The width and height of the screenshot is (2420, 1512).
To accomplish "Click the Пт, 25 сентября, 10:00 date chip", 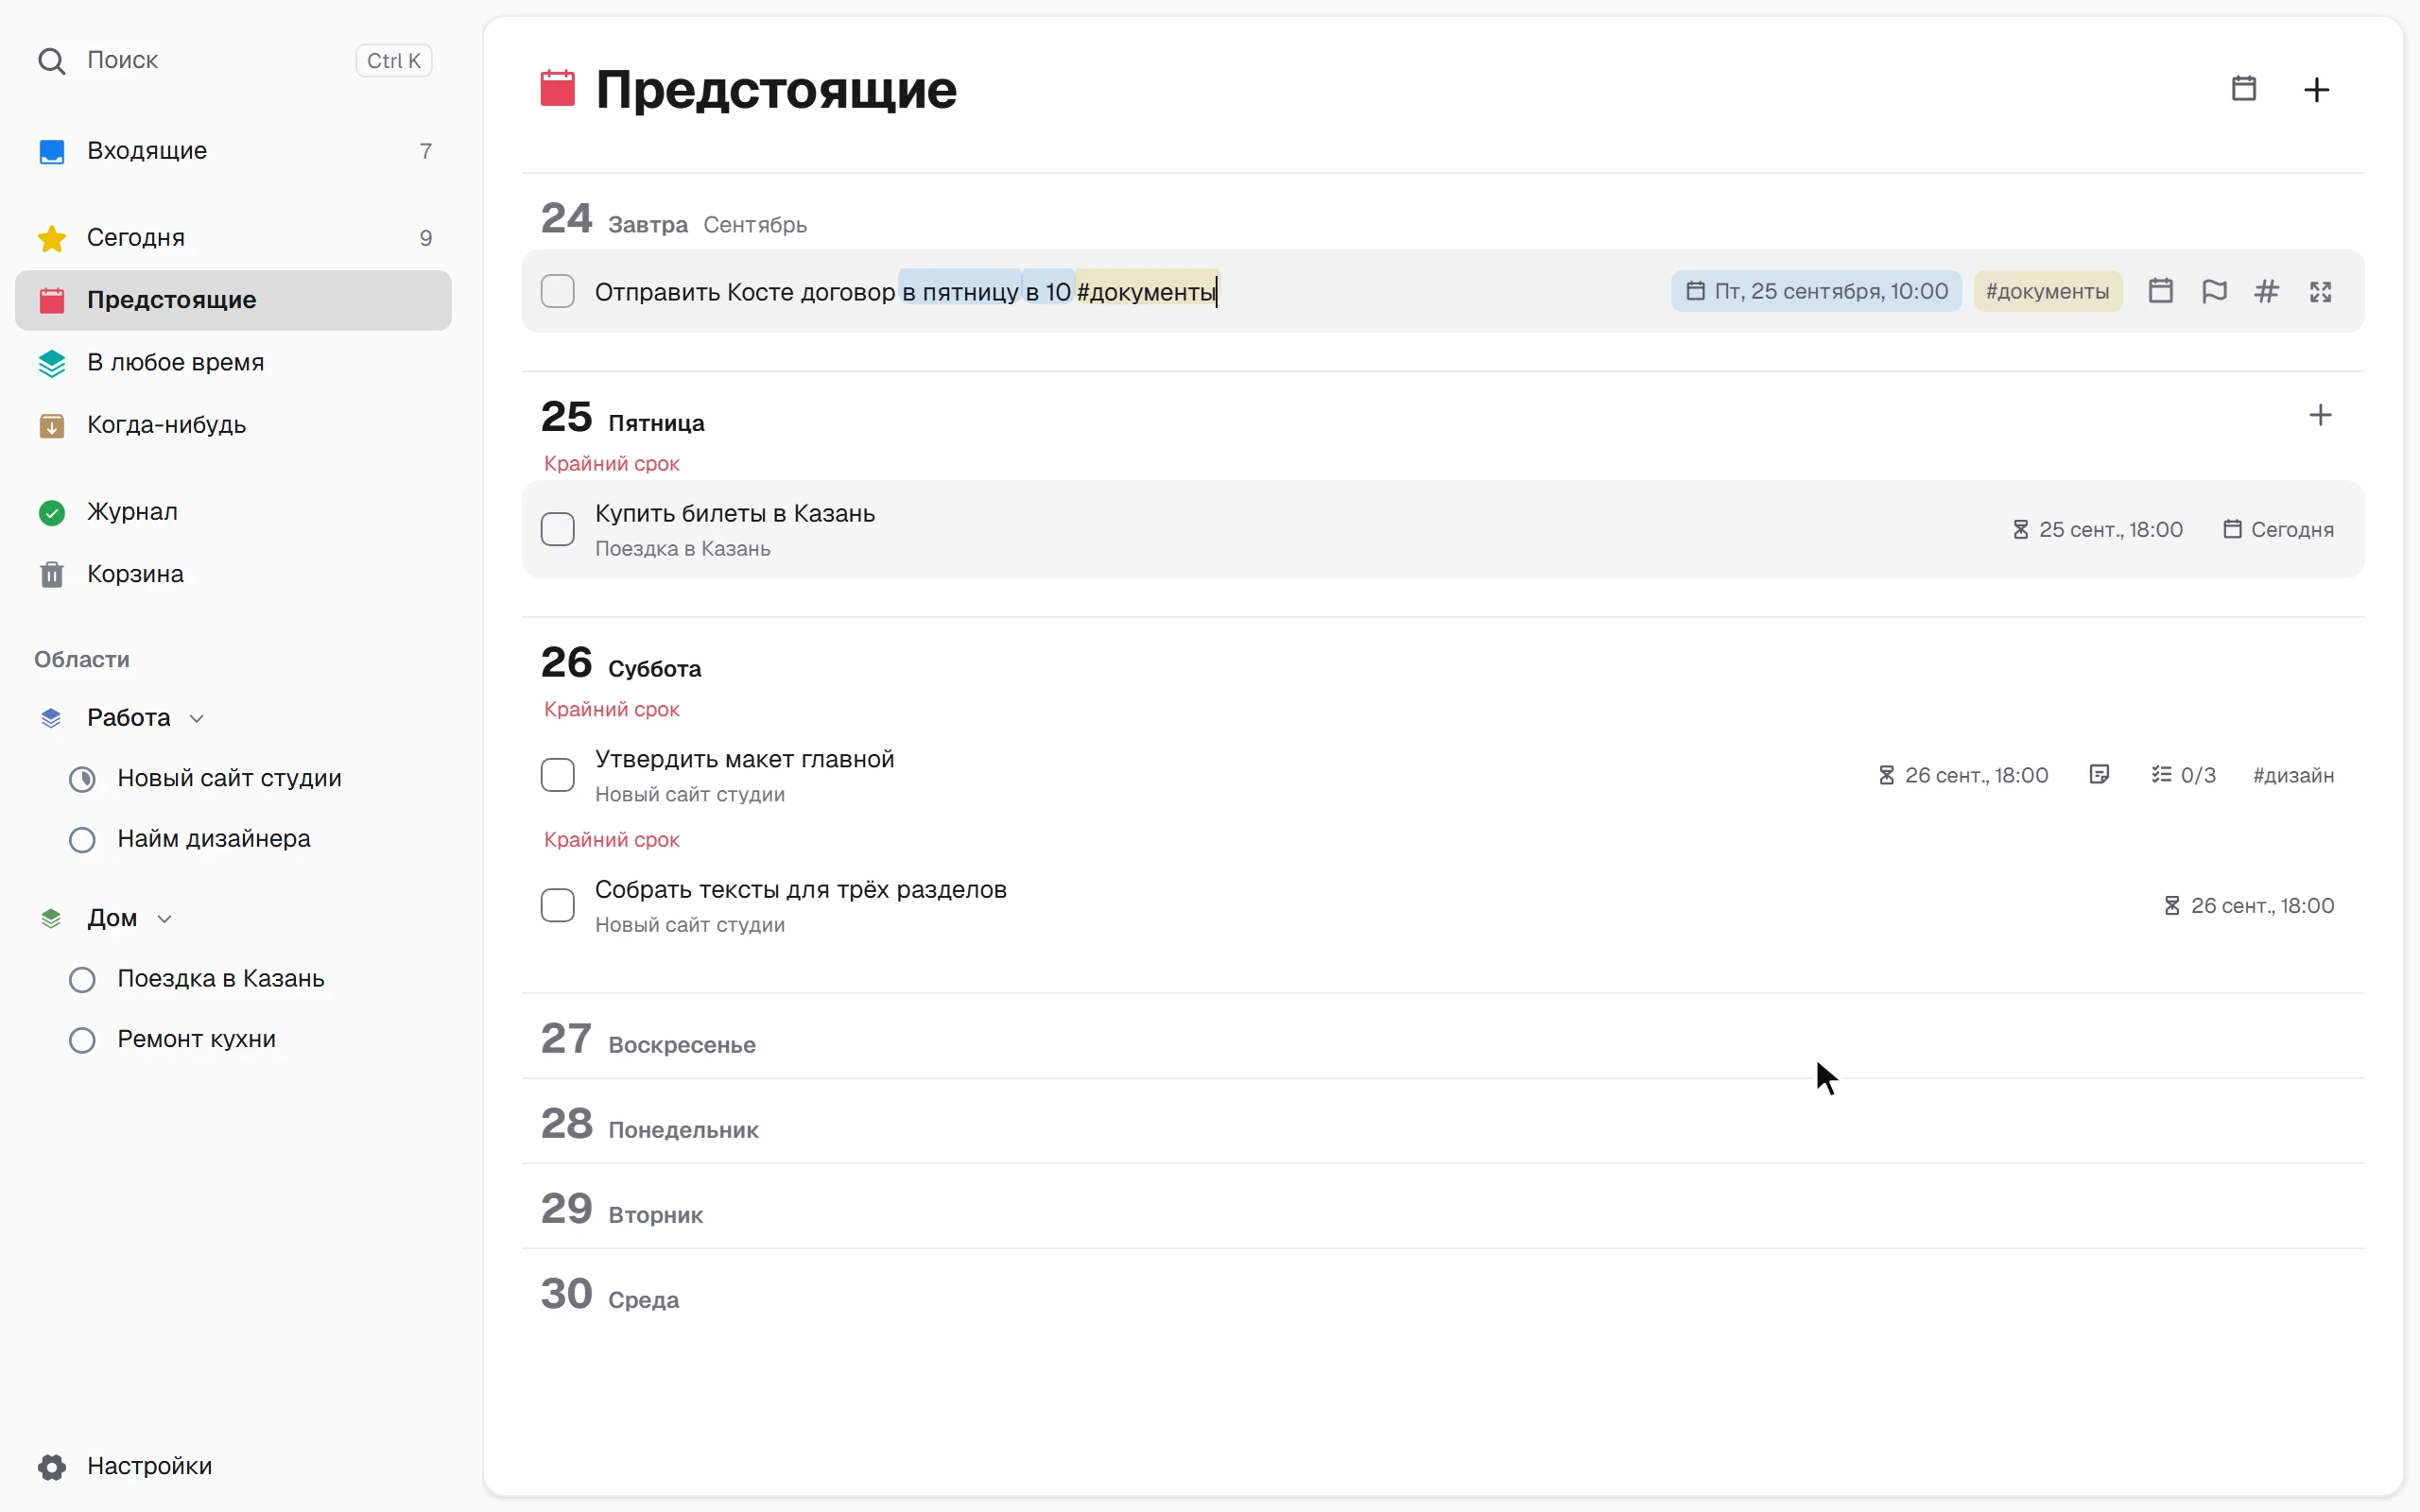I will pyautogui.click(x=1816, y=291).
